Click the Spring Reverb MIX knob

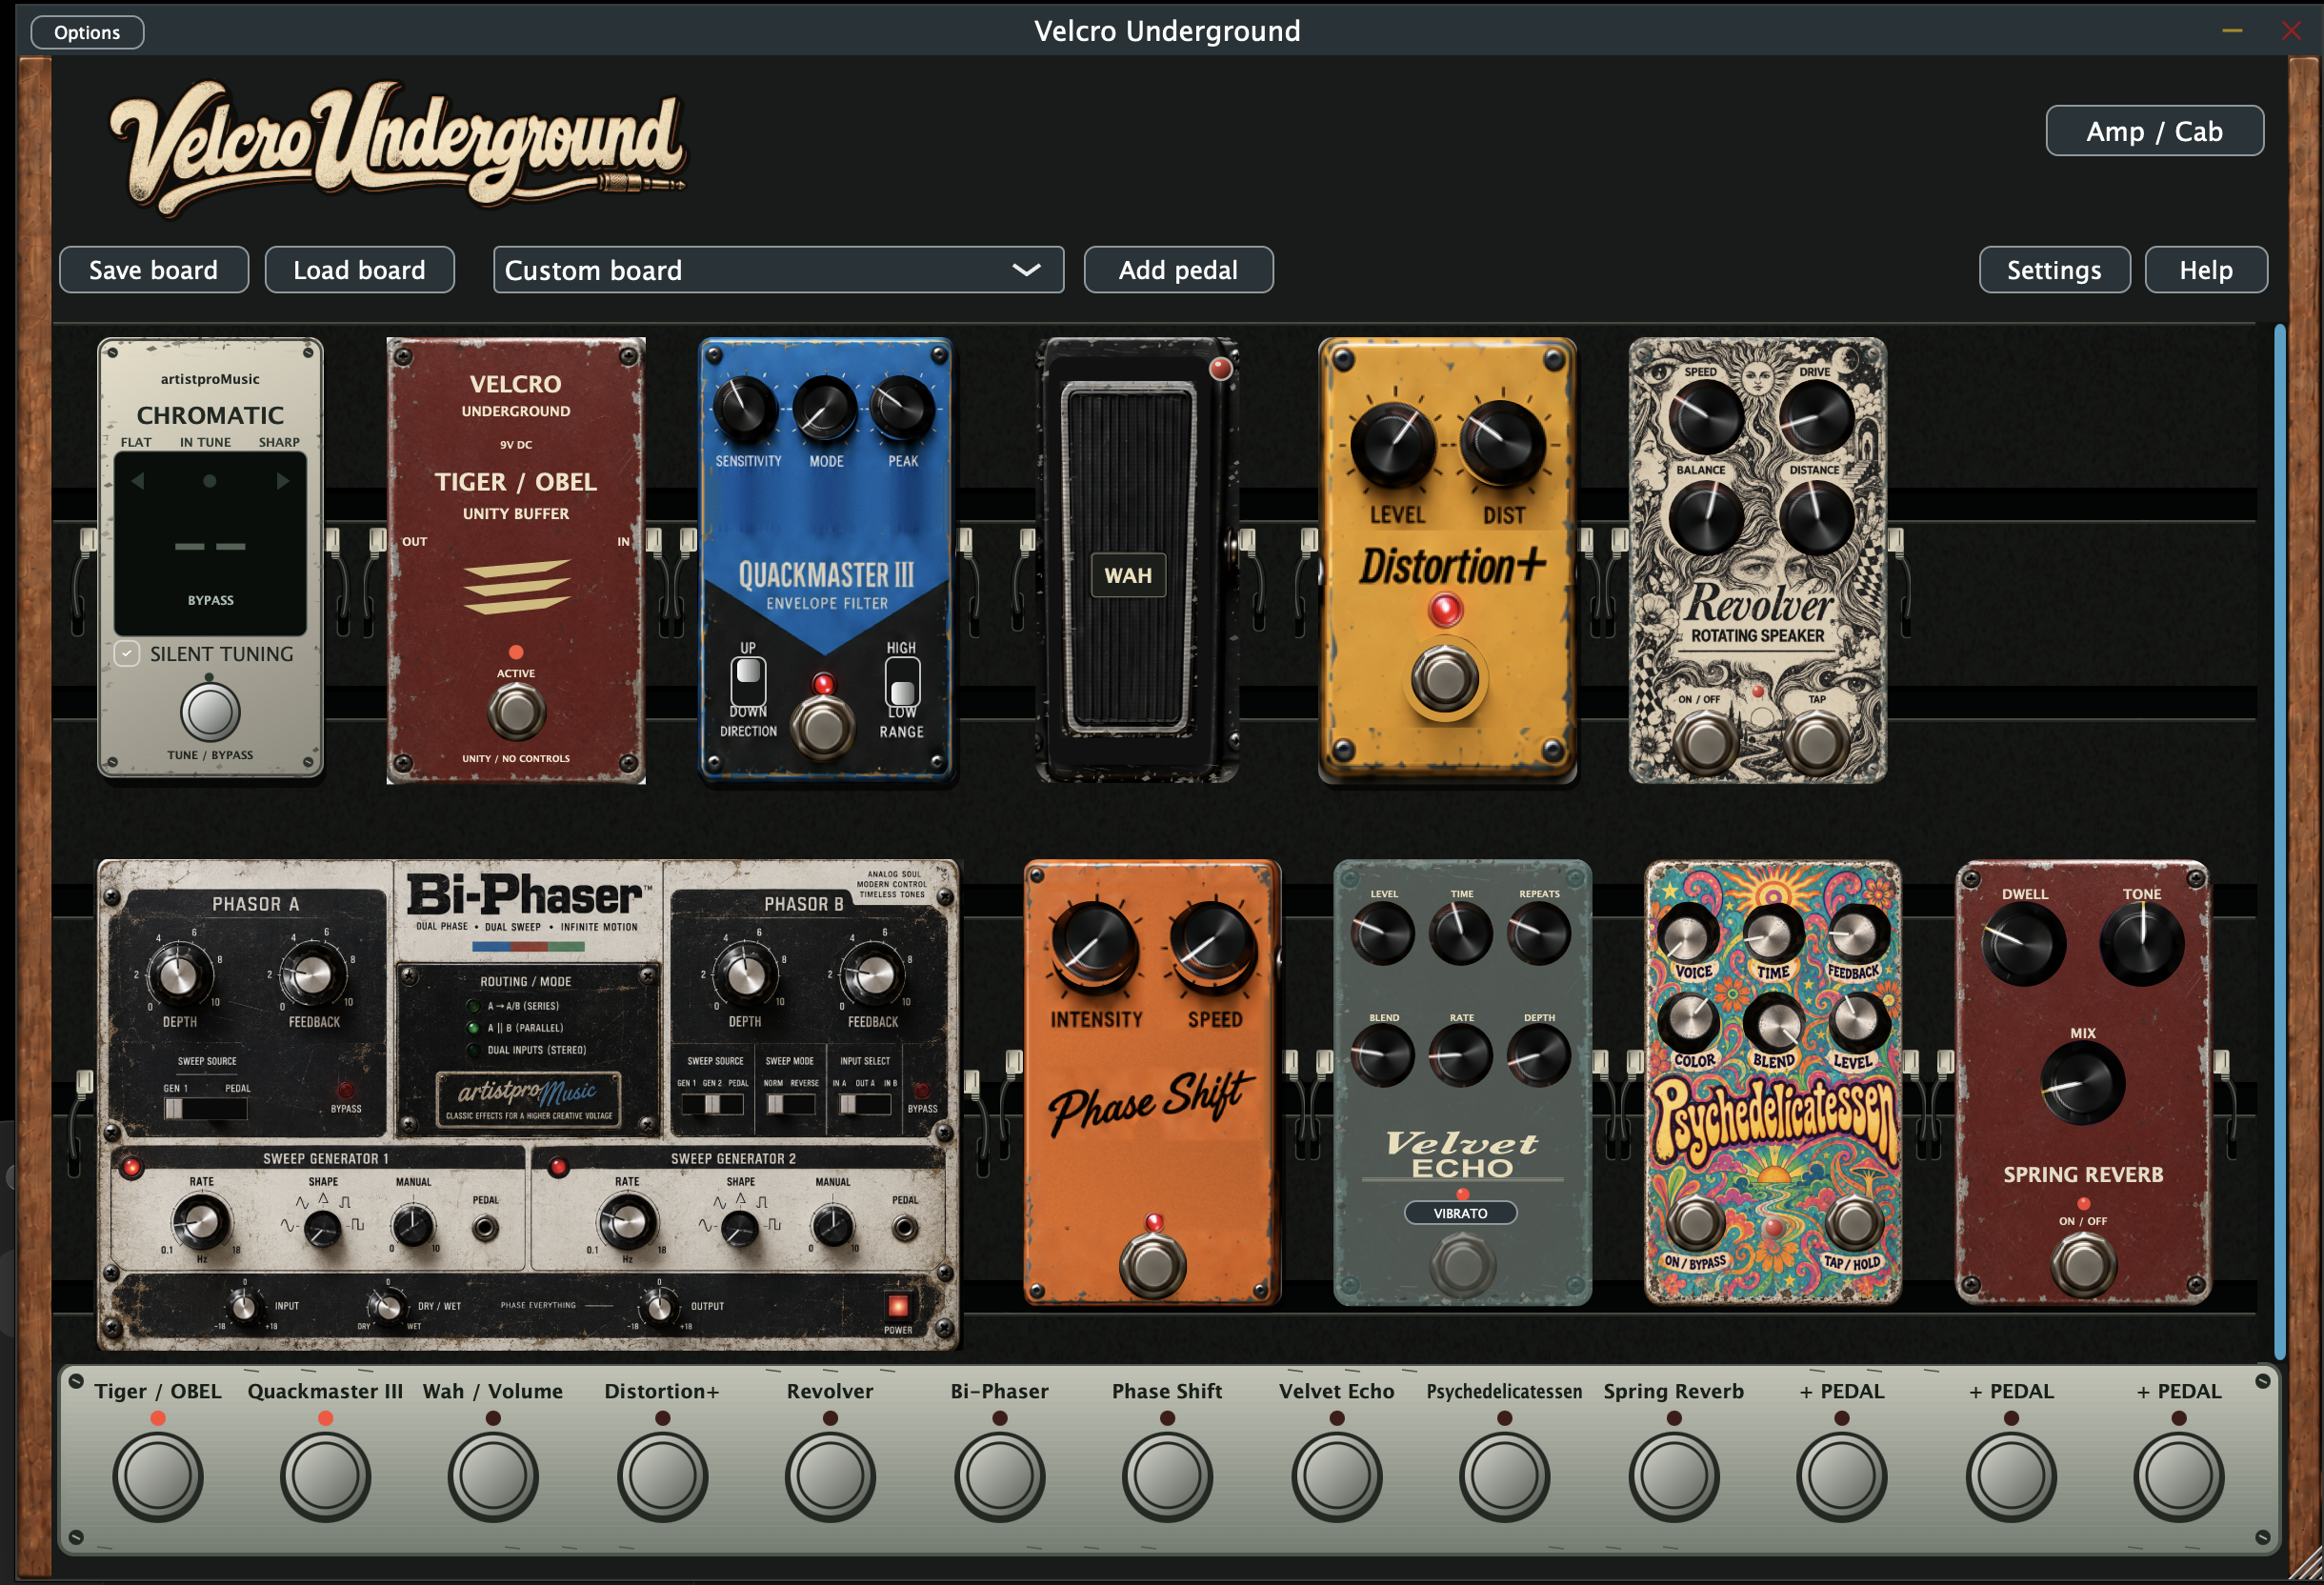(x=2082, y=1084)
